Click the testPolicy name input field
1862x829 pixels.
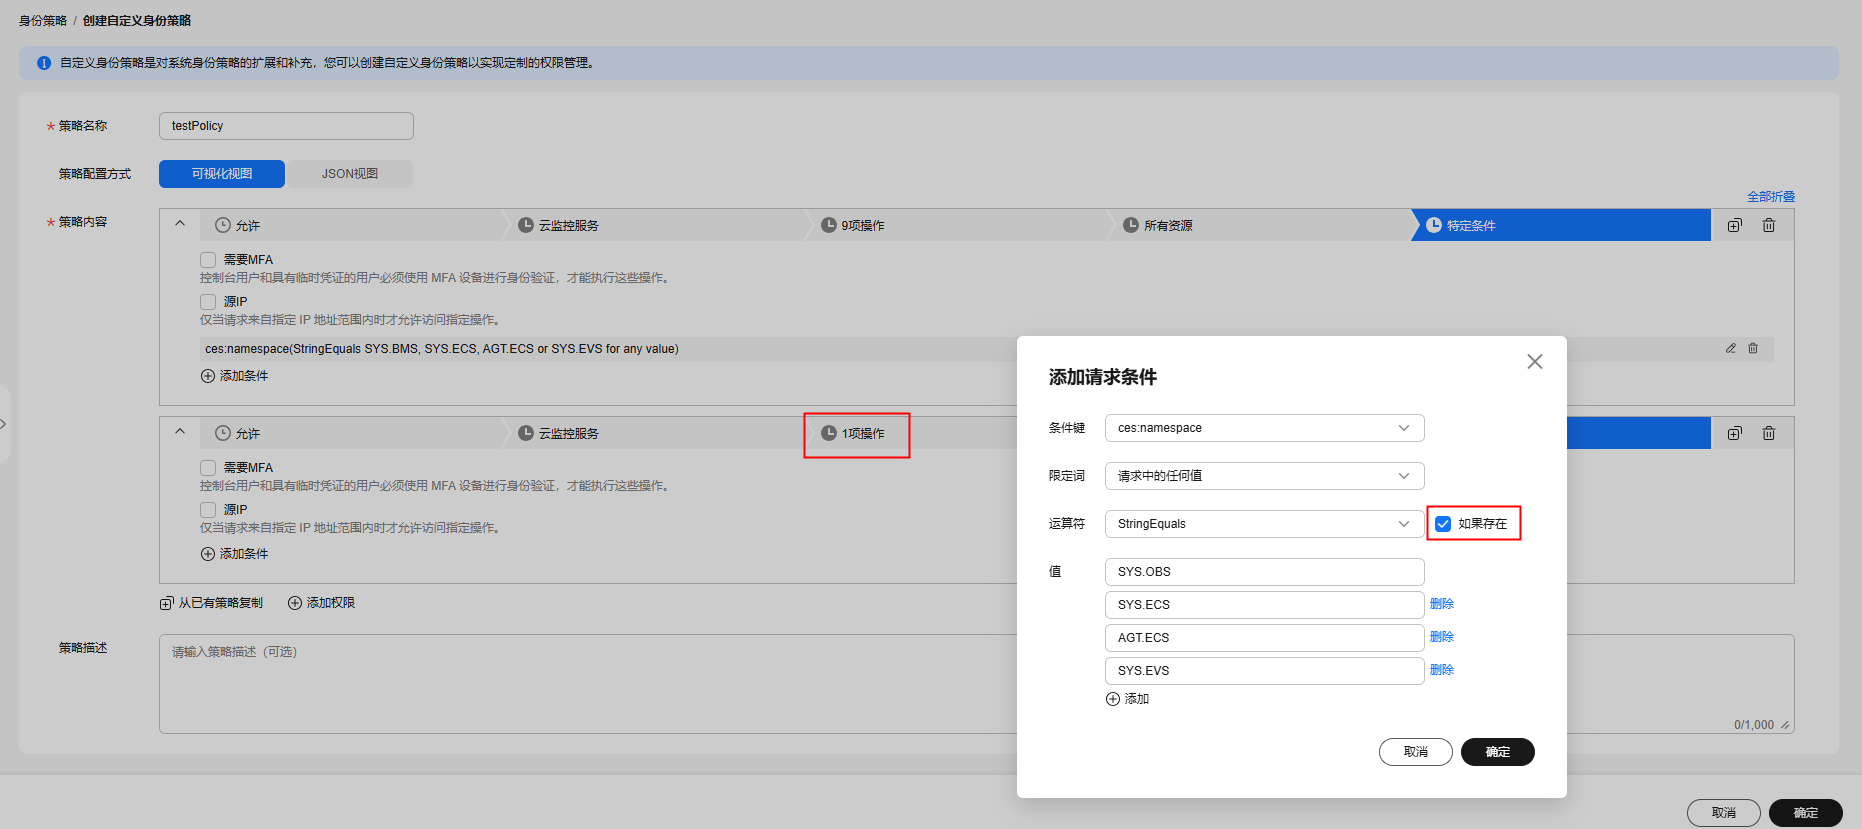click(x=286, y=126)
